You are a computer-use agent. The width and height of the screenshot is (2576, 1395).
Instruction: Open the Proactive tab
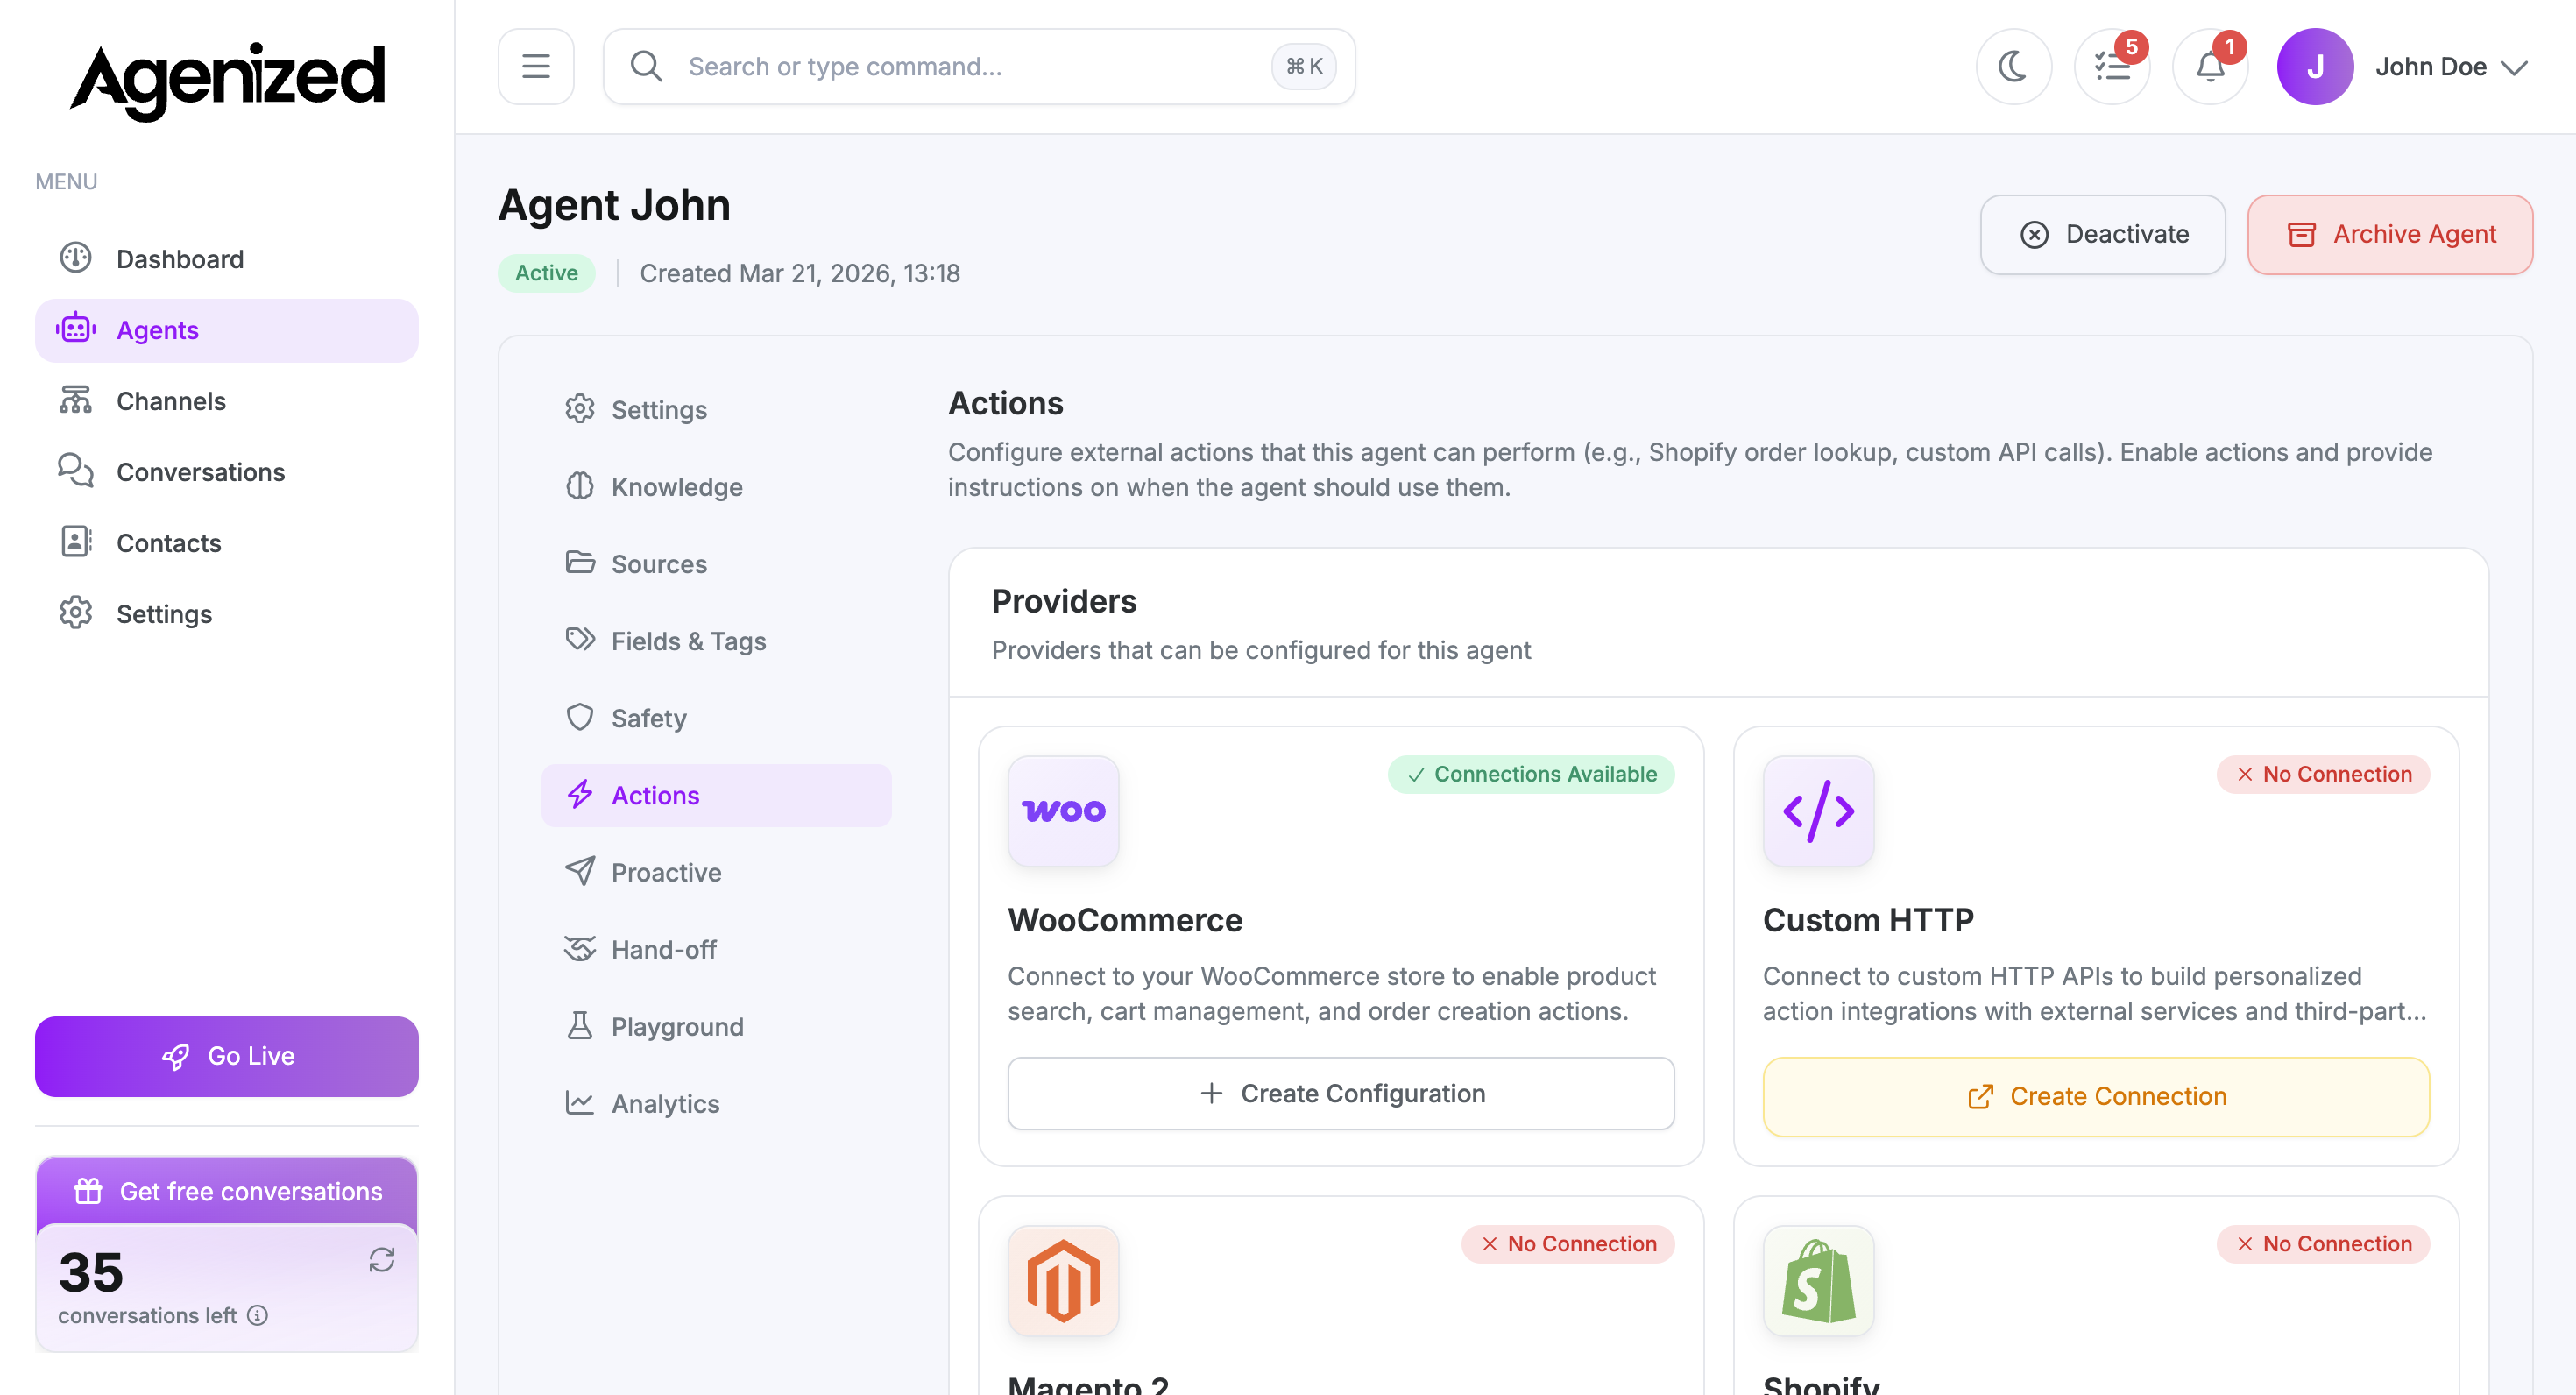click(716, 872)
